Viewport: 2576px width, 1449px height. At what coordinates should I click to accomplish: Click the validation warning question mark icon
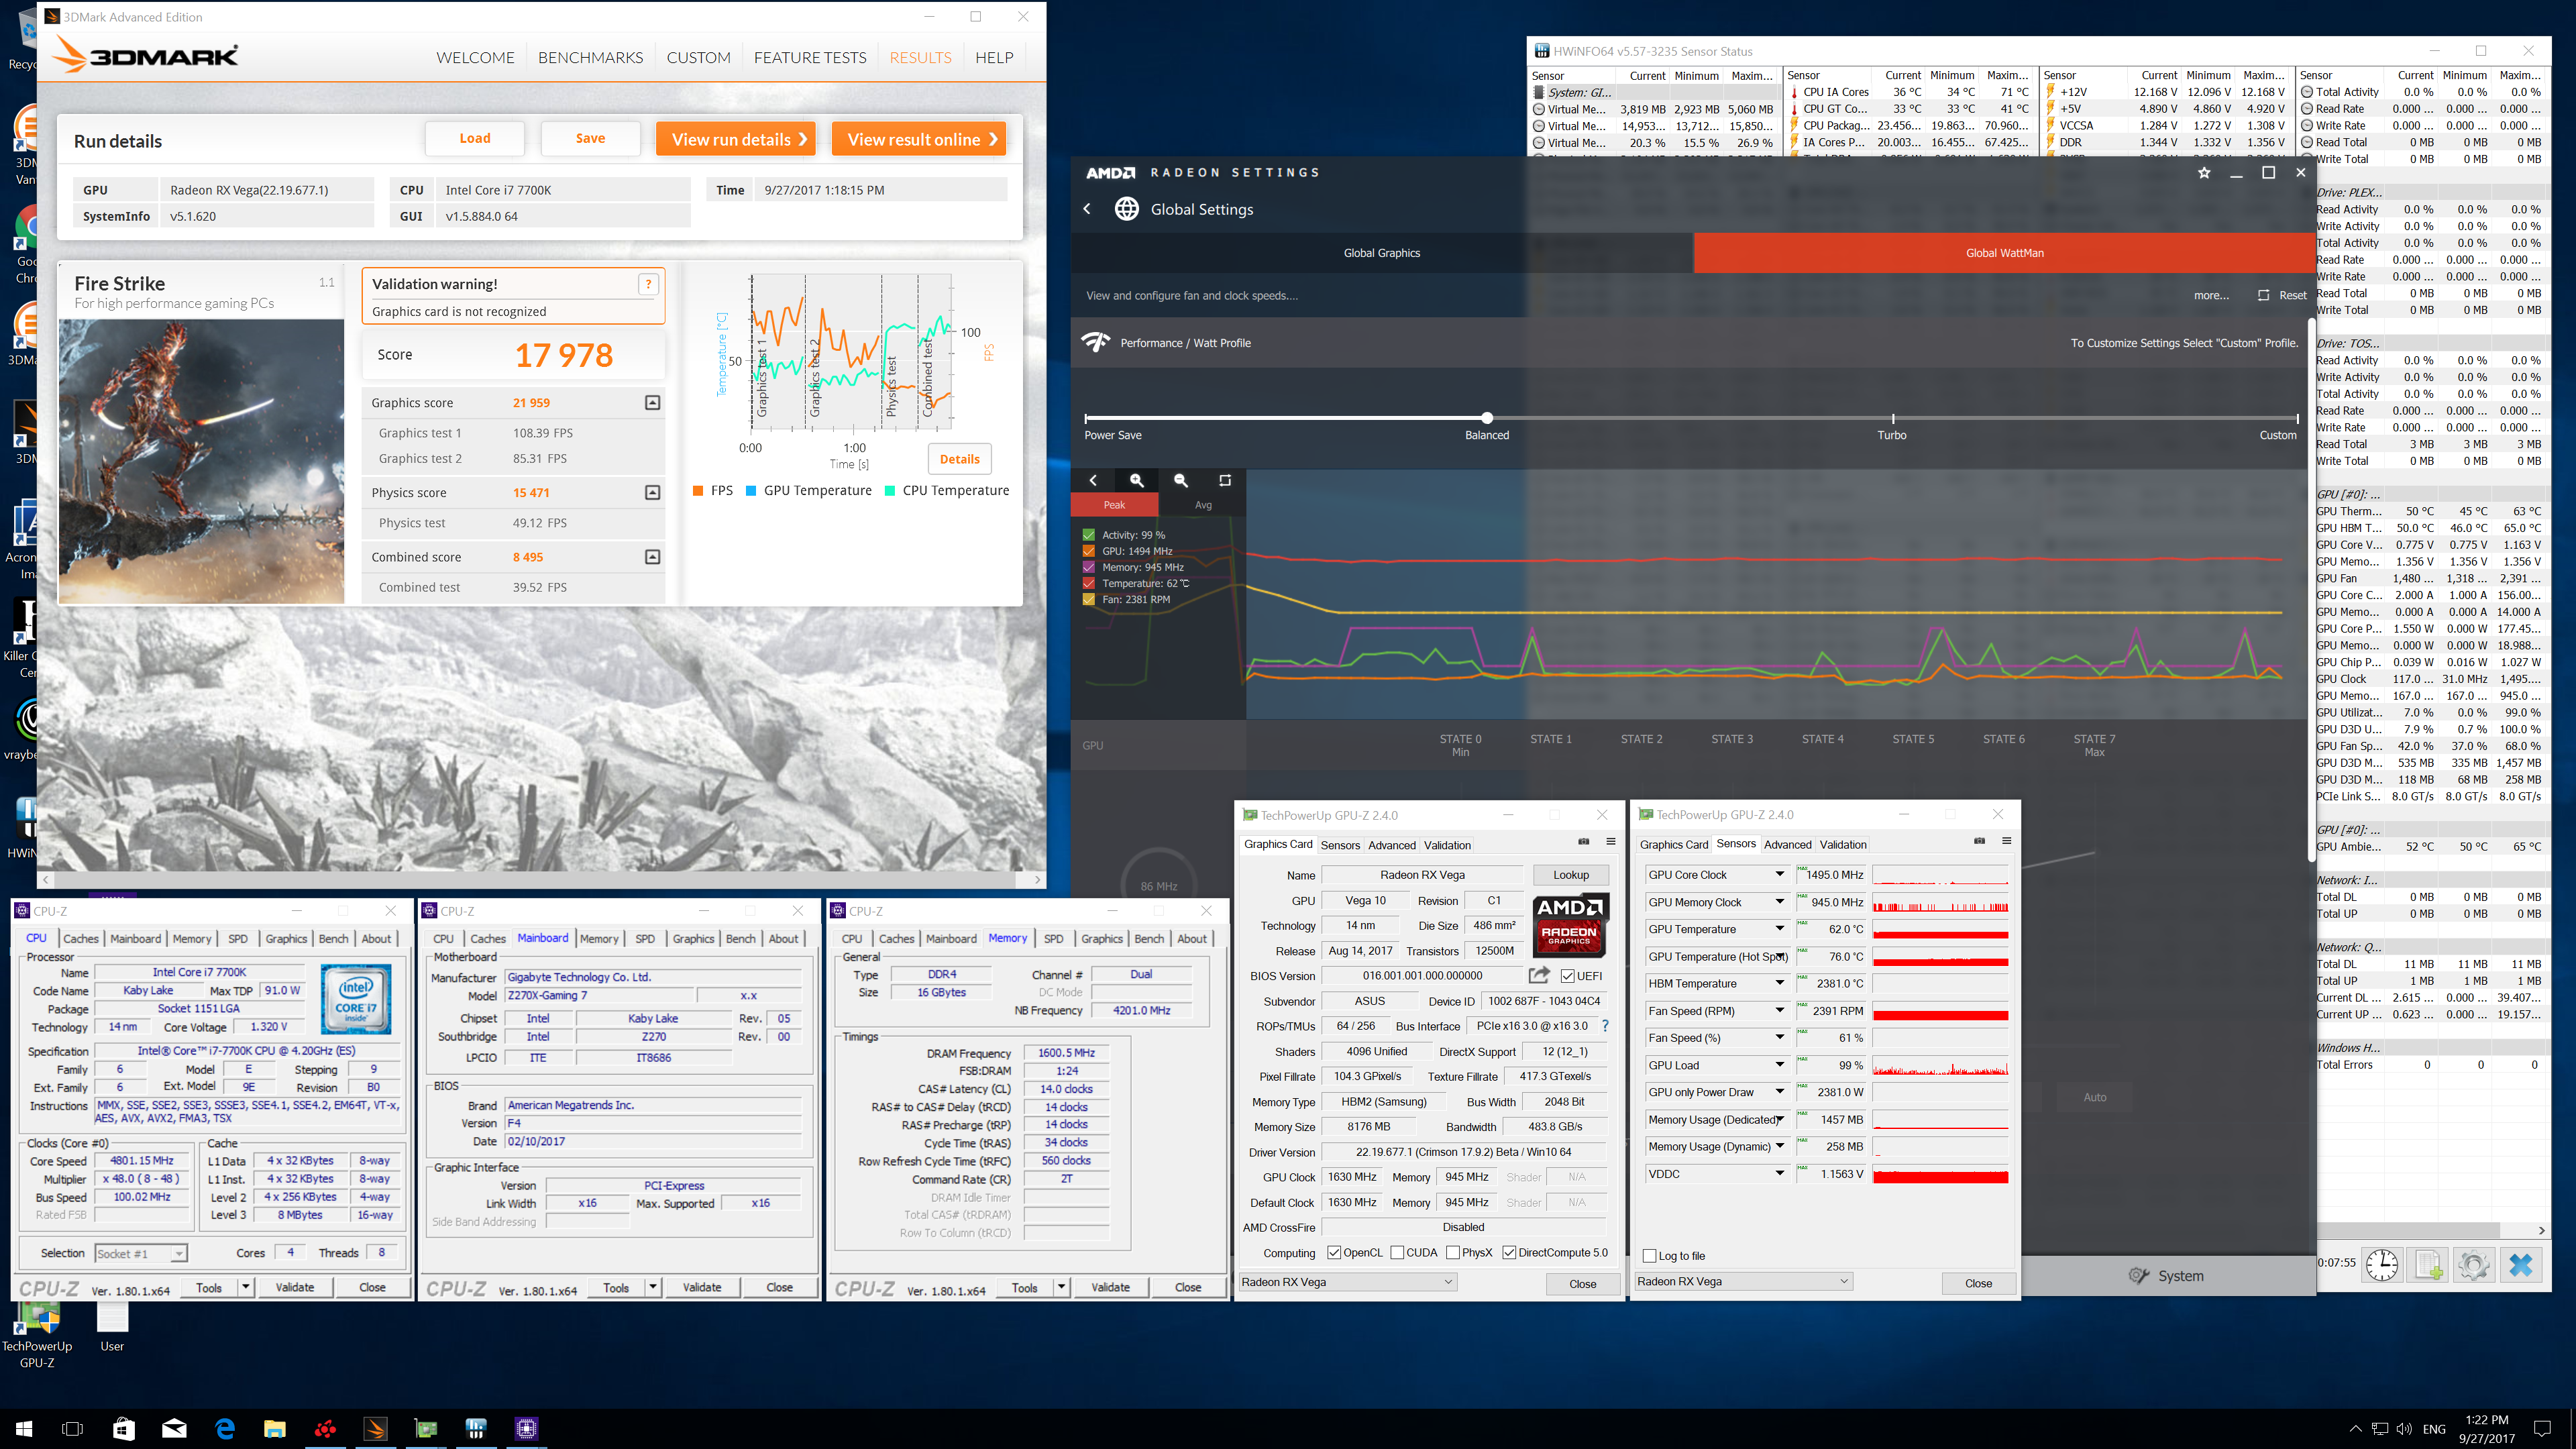[648, 284]
